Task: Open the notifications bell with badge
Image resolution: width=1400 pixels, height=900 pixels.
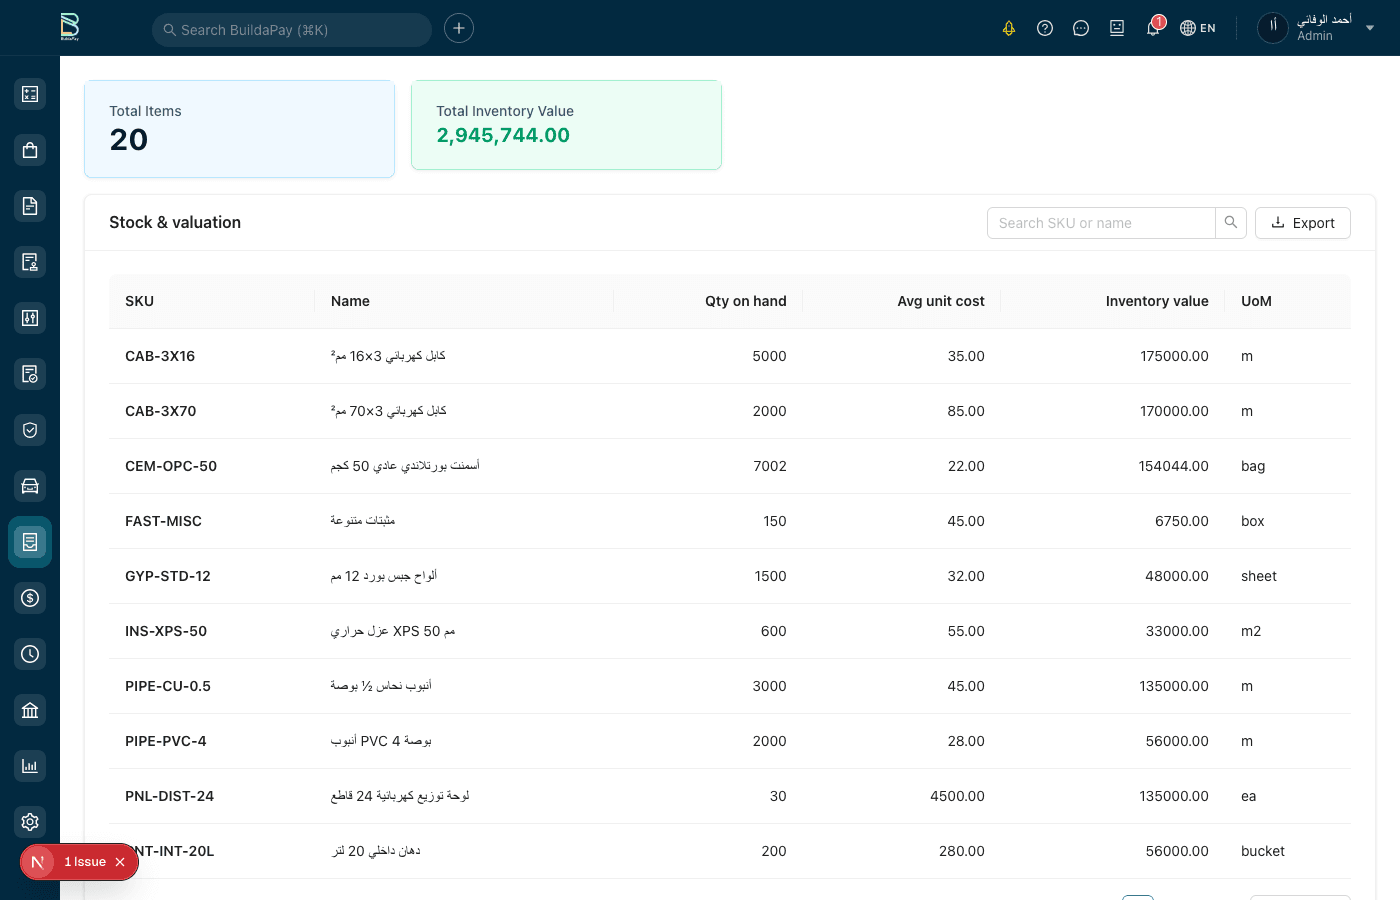Action: click(1153, 28)
